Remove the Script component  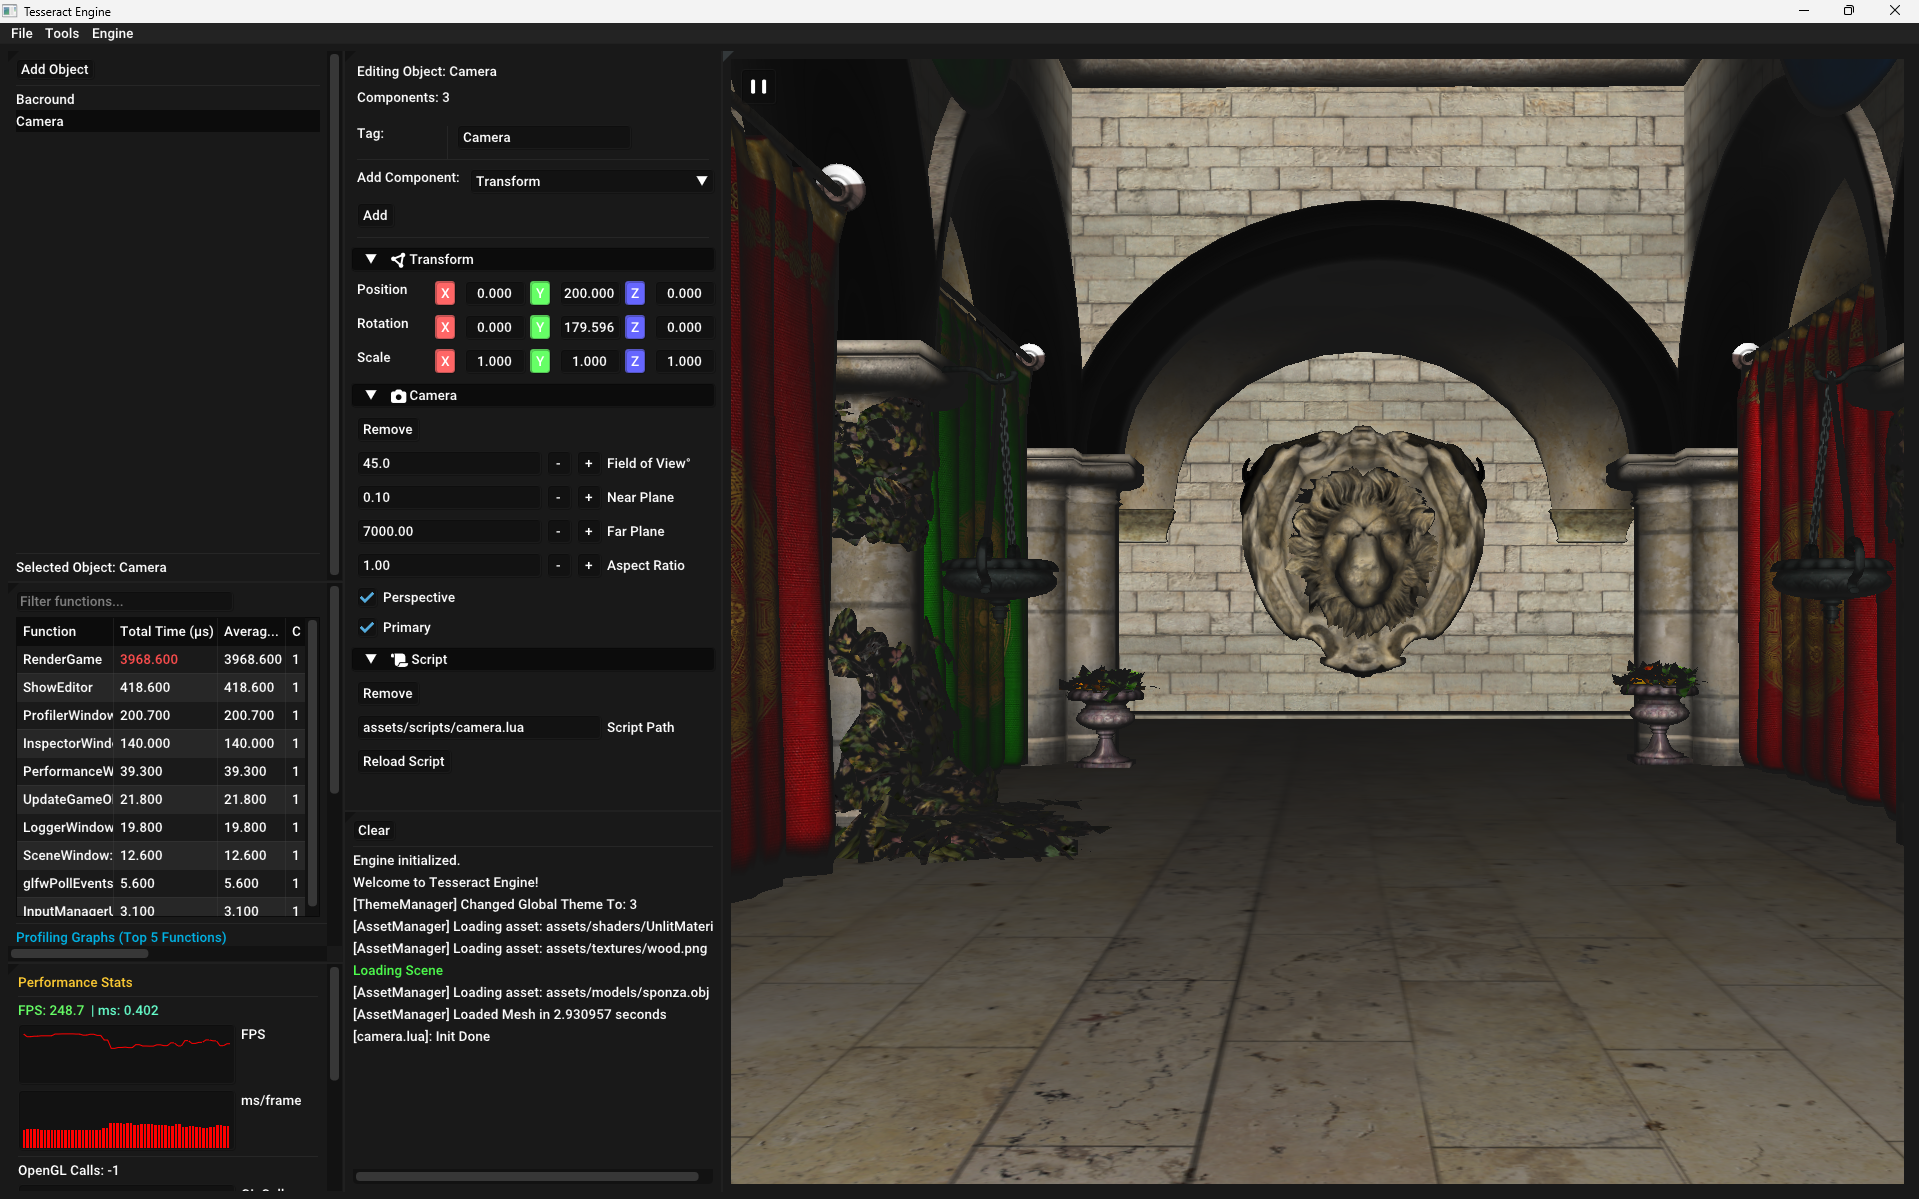[x=387, y=693]
